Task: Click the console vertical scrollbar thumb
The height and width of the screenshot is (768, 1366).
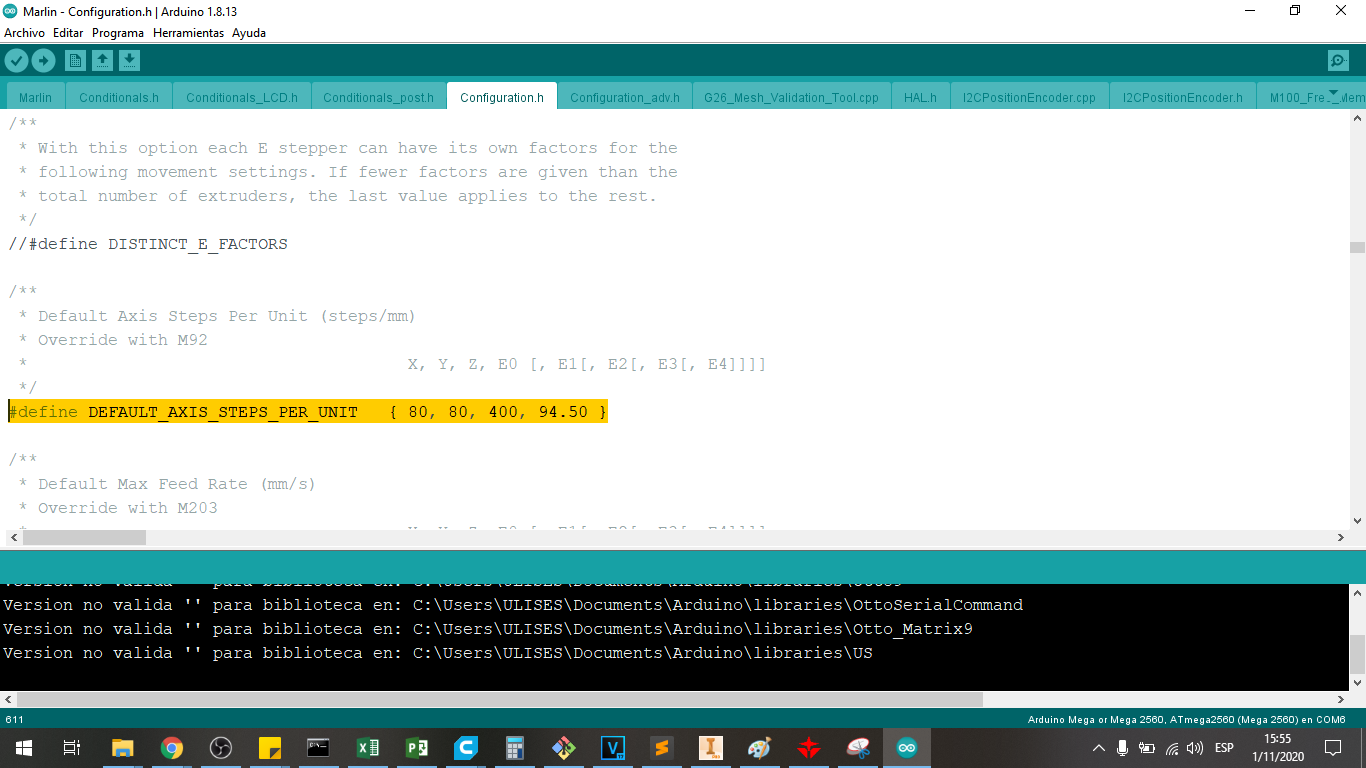Action: point(1357,654)
